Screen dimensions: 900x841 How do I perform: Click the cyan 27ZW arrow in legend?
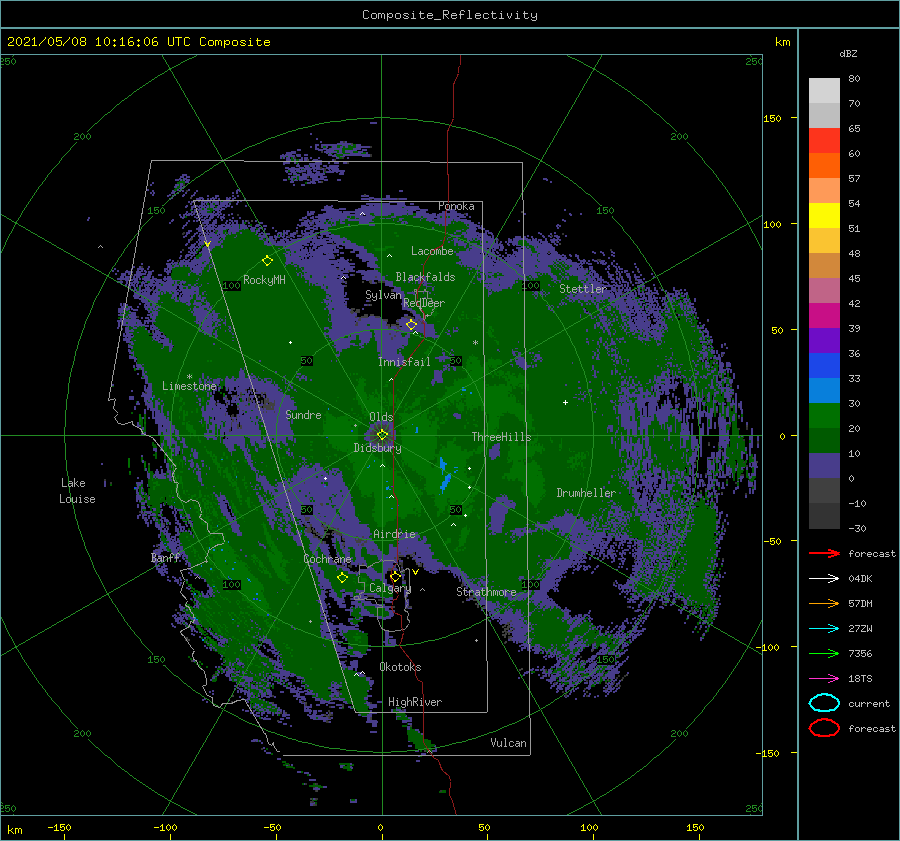(824, 629)
